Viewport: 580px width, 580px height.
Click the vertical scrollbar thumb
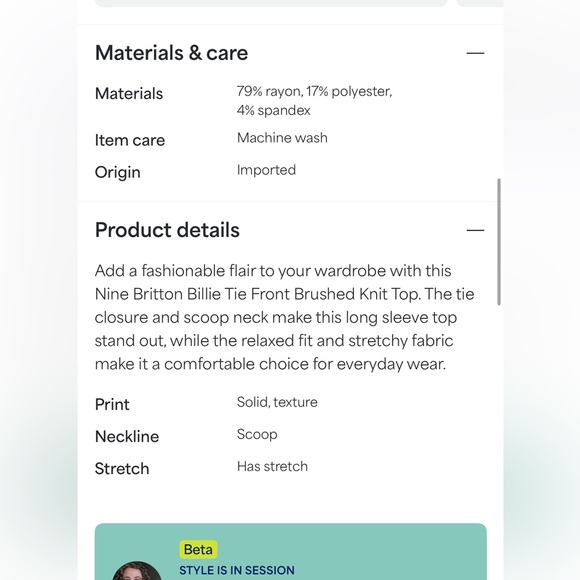point(499,242)
